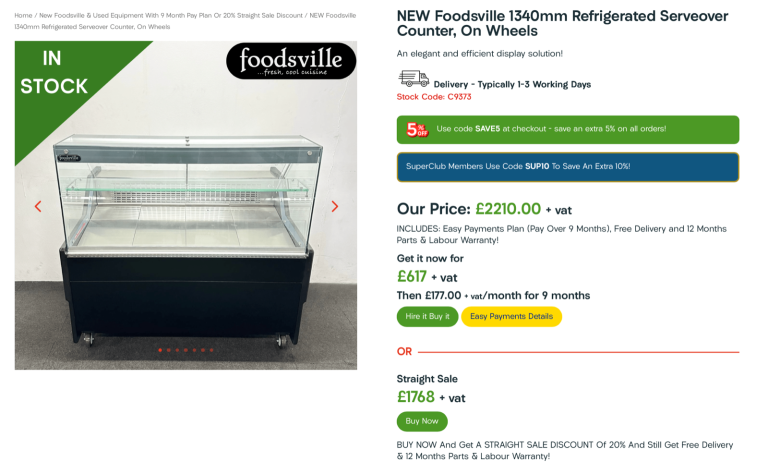Screen dimensions: 768x474
Task: Click the next image arrow
Action: (x=335, y=207)
